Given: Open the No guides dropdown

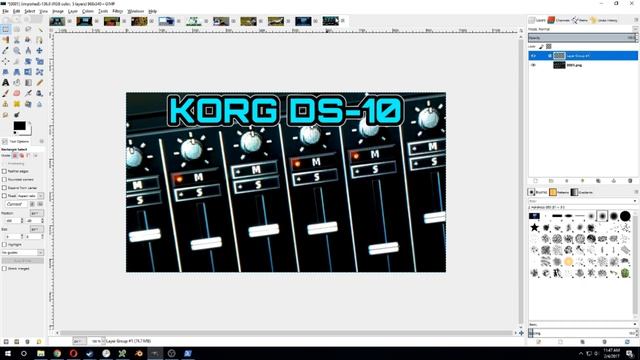Looking at the screenshot, I should [x=22, y=253].
